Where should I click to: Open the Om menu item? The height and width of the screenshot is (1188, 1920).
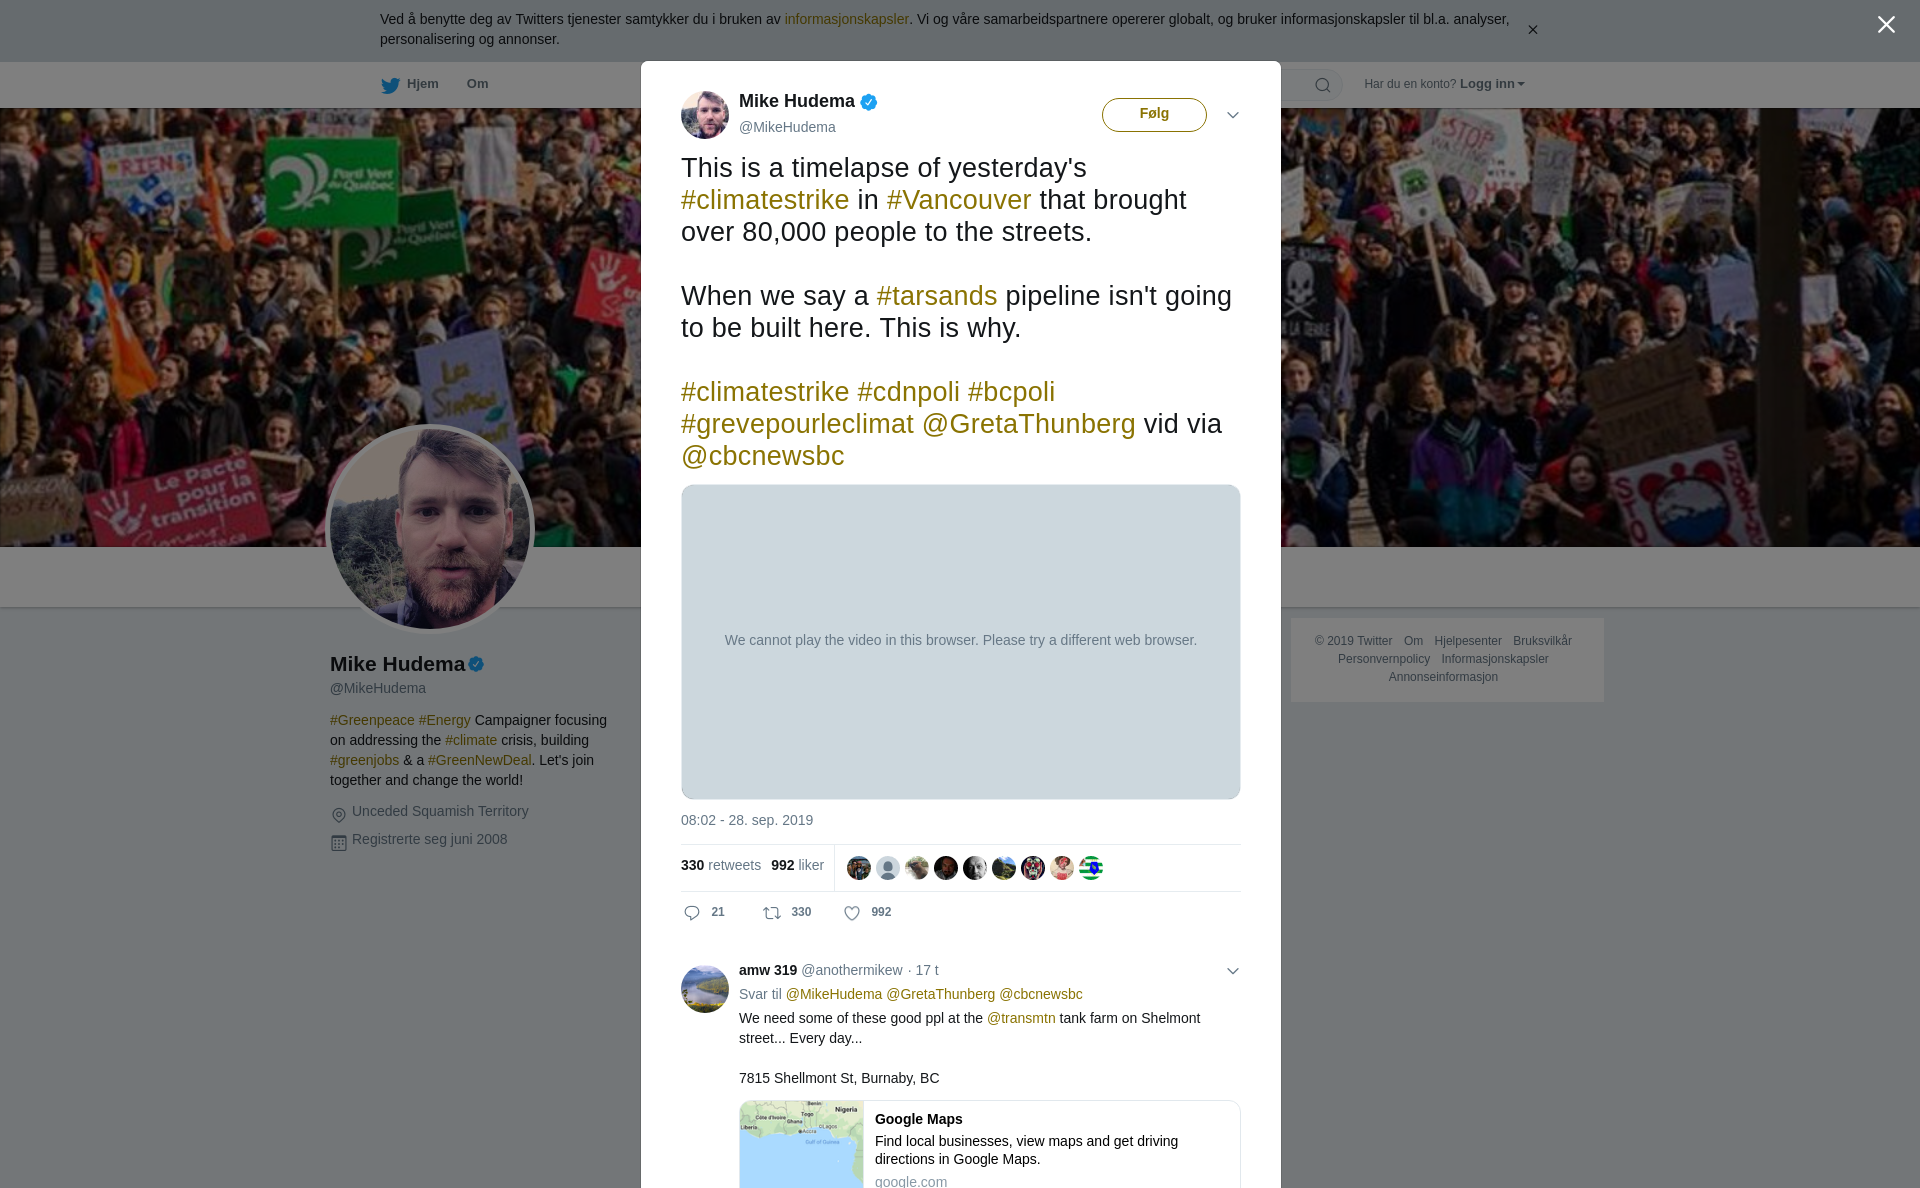[477, 84]
